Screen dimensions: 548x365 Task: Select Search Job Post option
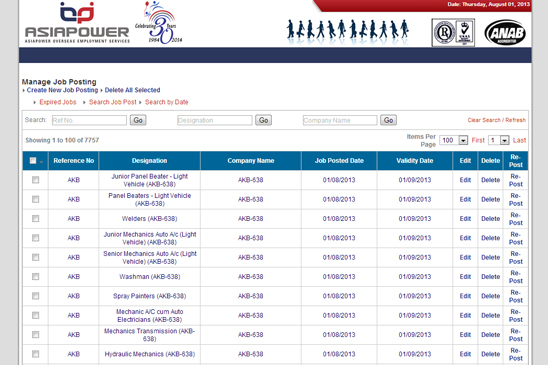113,102
